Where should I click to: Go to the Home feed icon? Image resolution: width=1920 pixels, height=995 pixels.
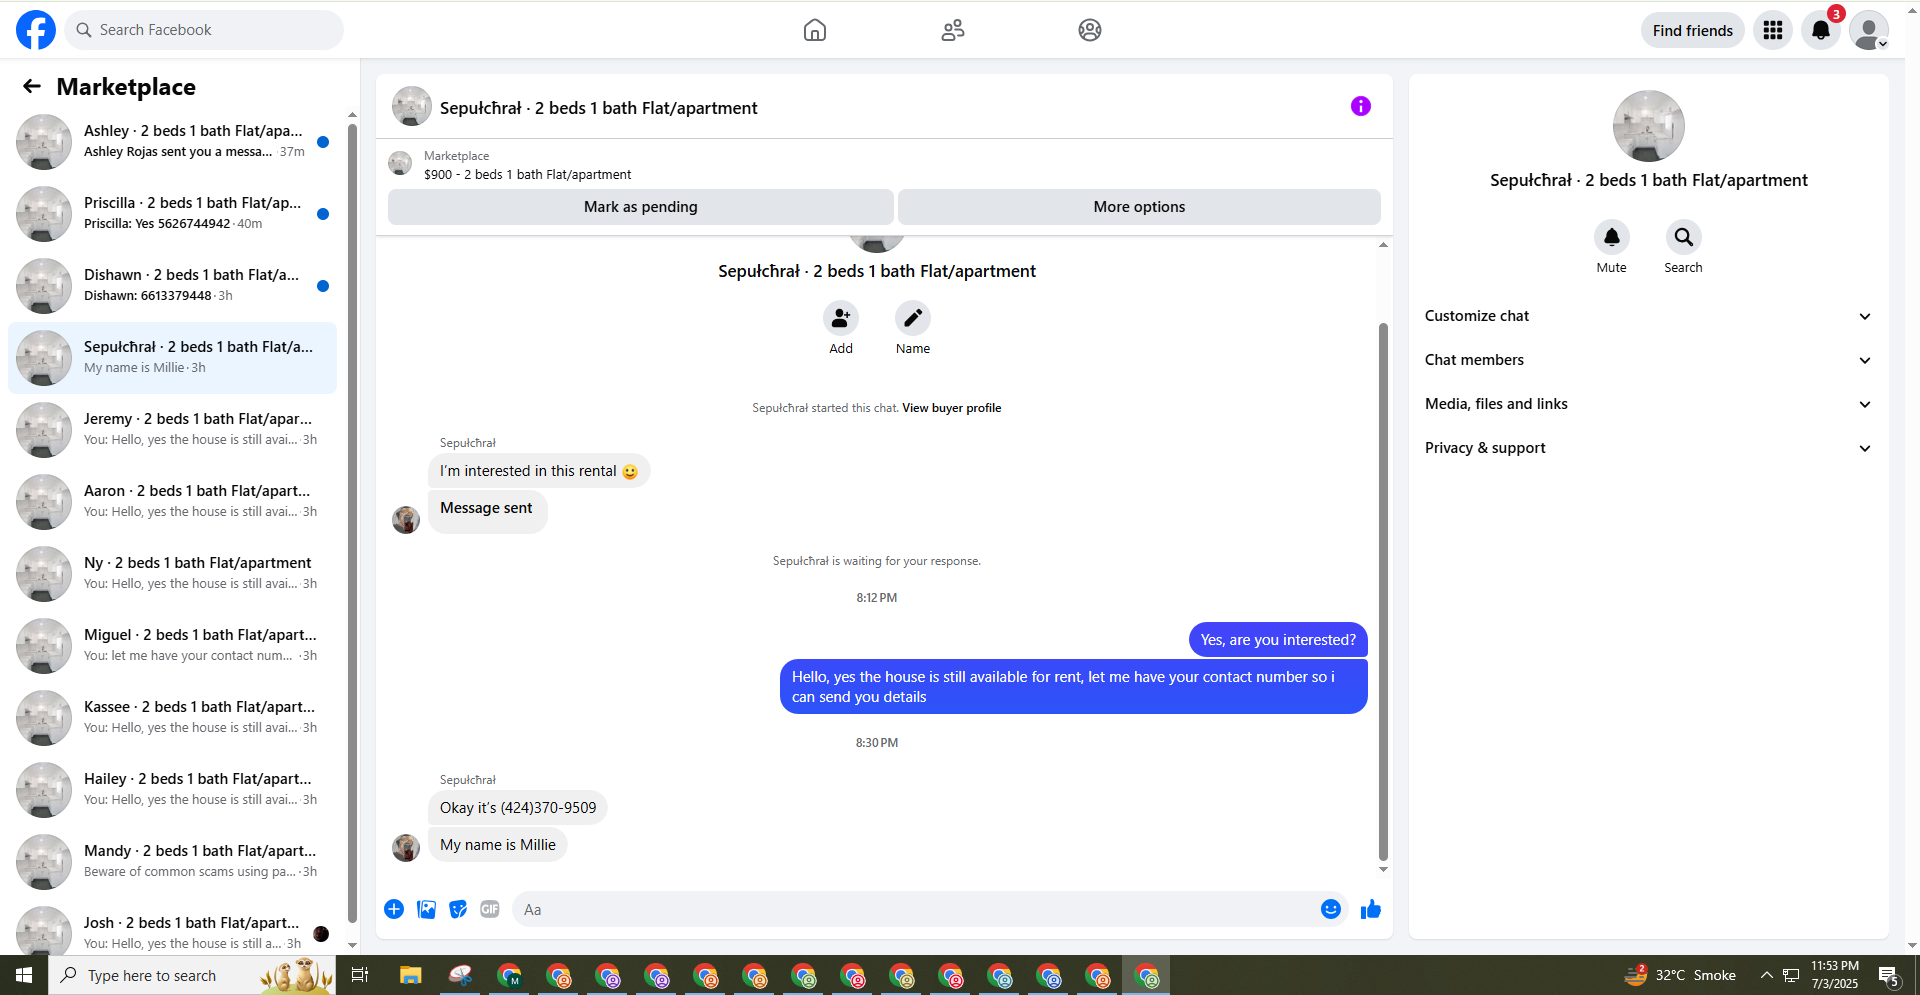click(x=815, y=30)
